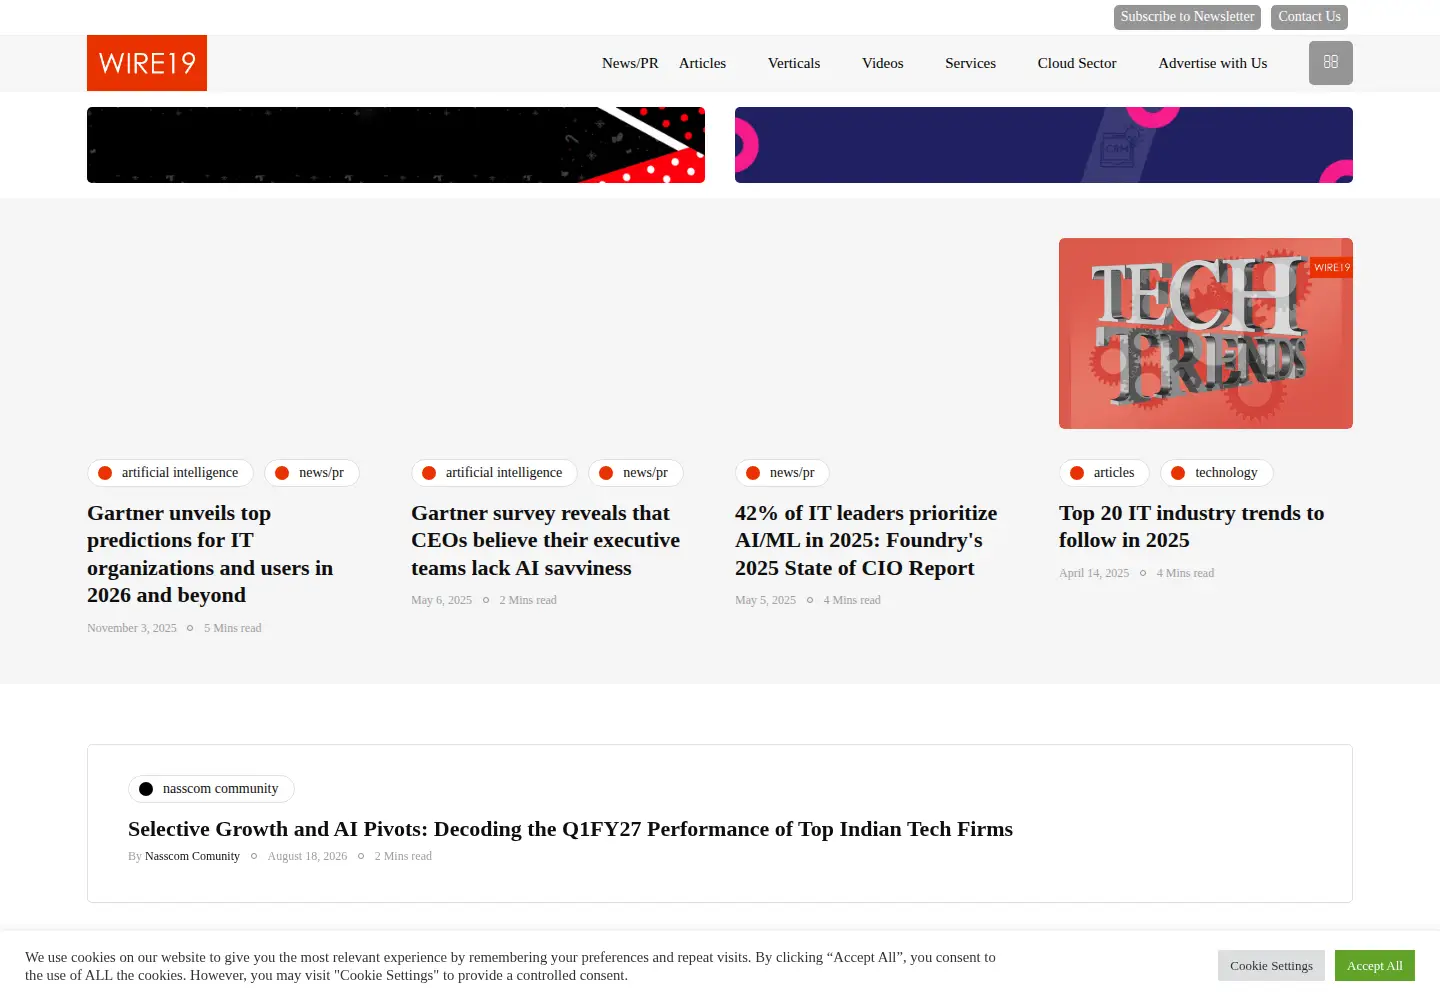Viewport: 1440px width, 1000px height.
Task: Open the dark blue banner ad
Action: click(x=1044, y=145)
